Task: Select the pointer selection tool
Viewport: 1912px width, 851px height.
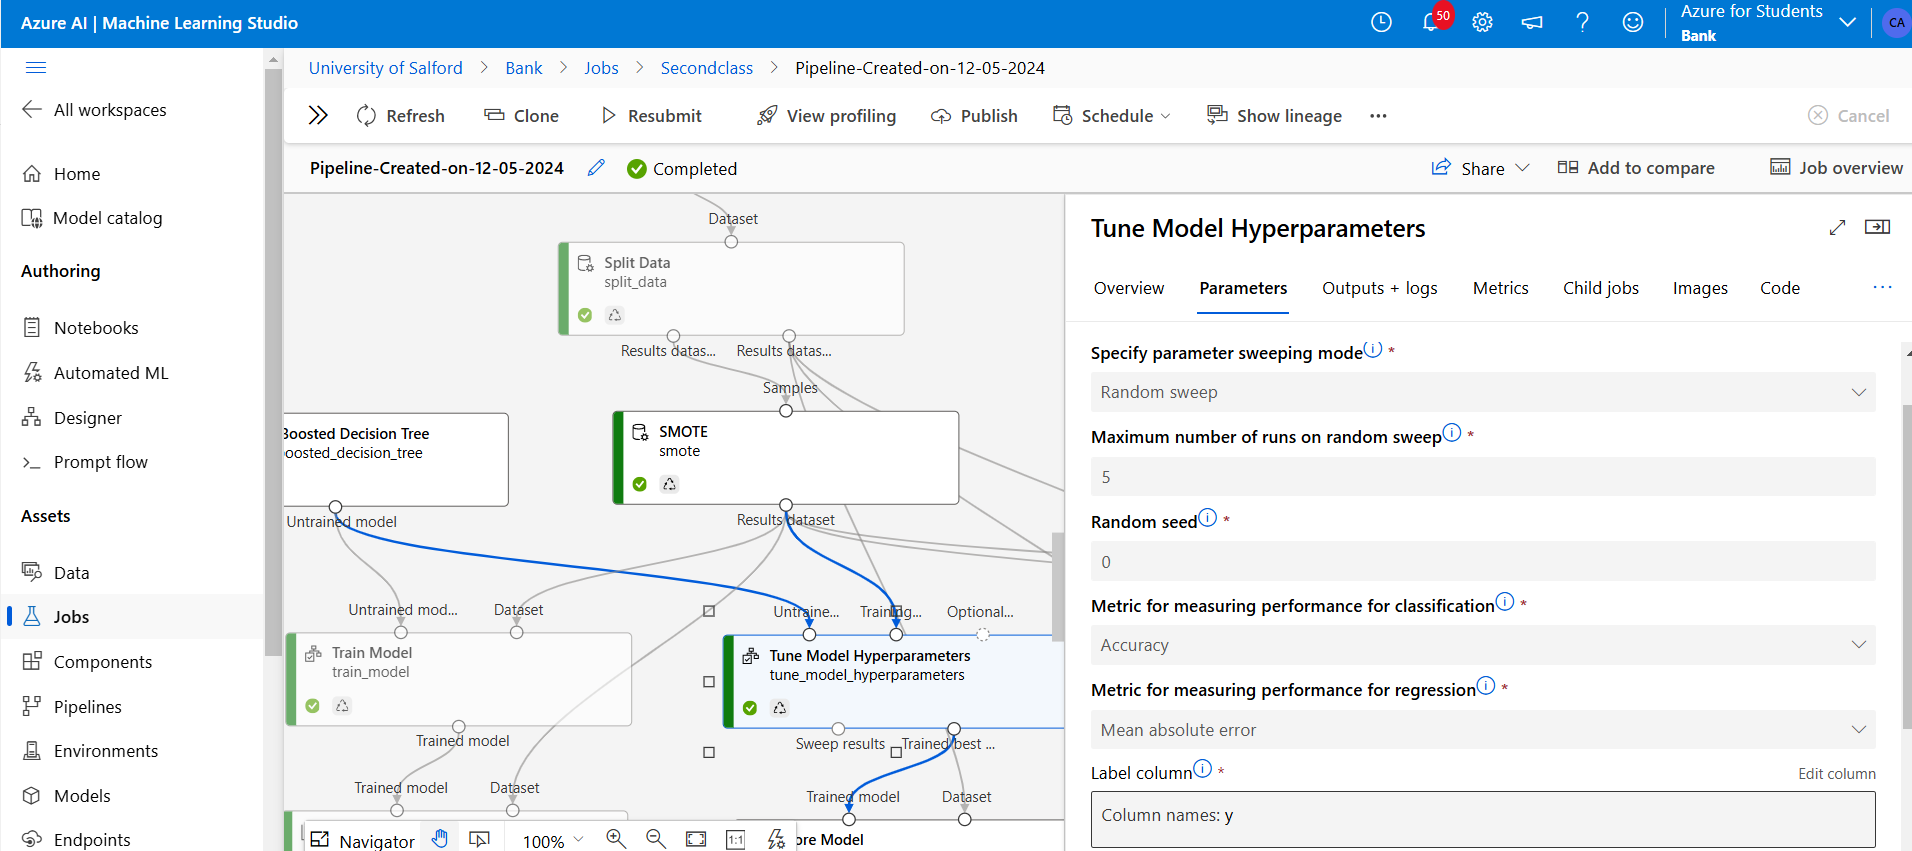Action: pos(480,838)
